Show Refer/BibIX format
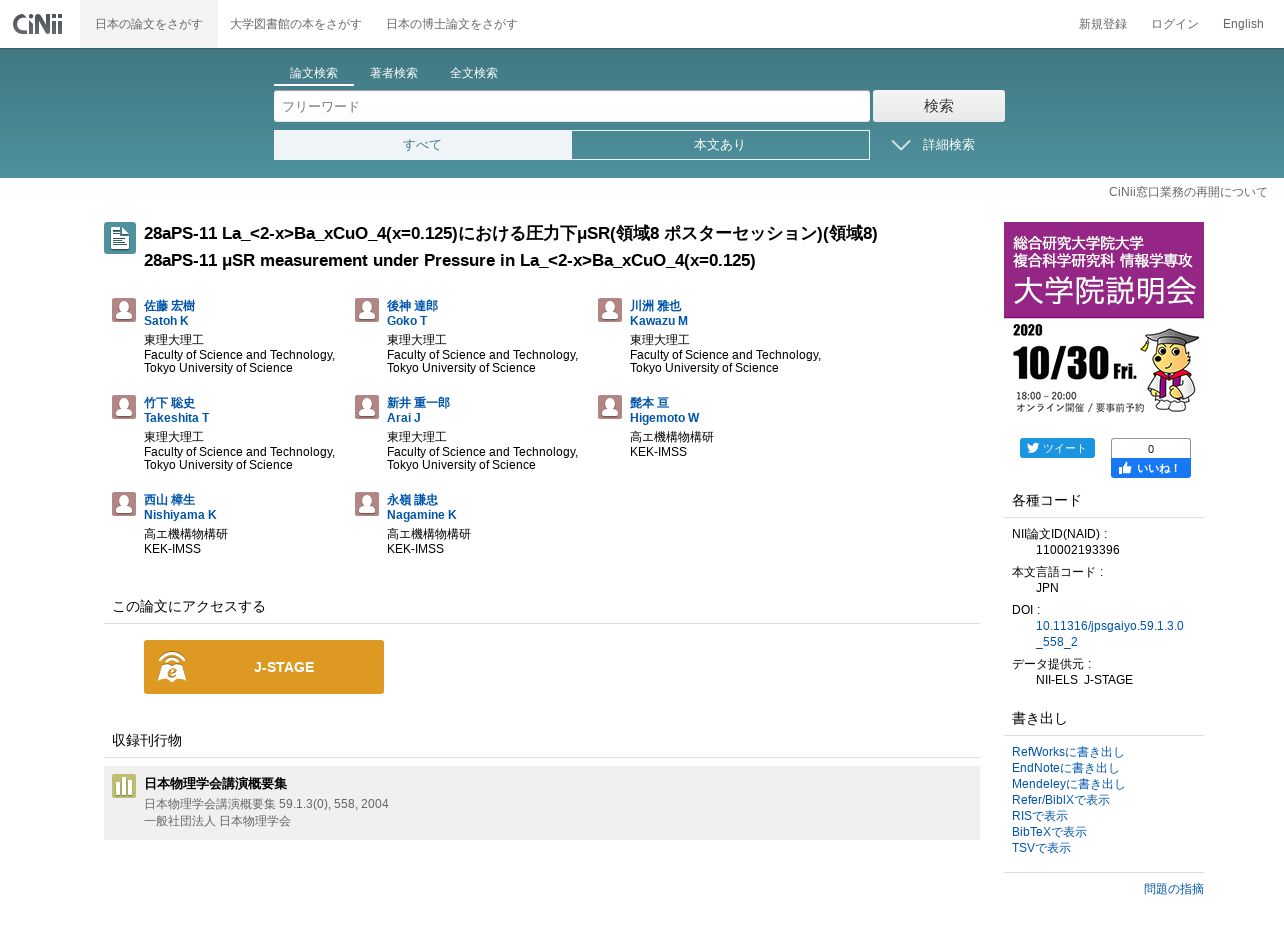This screenshot has height=929, width=1284. [1061, 800]
